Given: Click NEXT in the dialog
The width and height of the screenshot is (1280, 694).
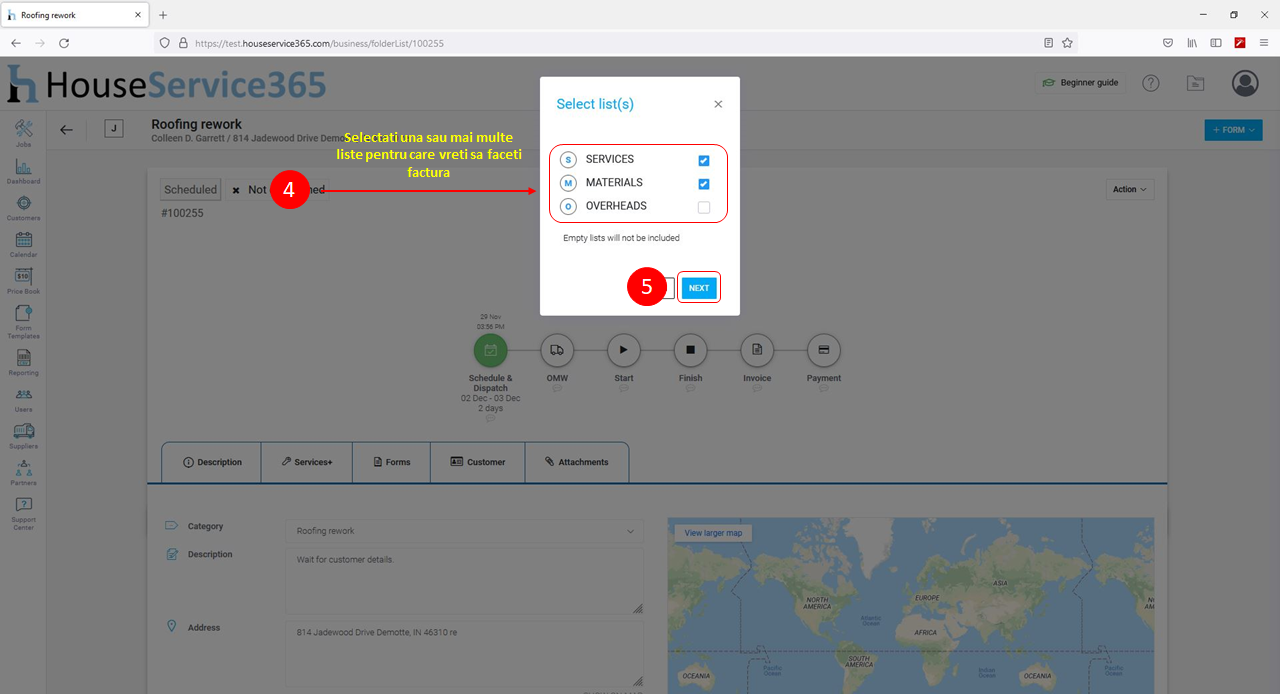Looking at the screenshot, I should click(699, 288).
